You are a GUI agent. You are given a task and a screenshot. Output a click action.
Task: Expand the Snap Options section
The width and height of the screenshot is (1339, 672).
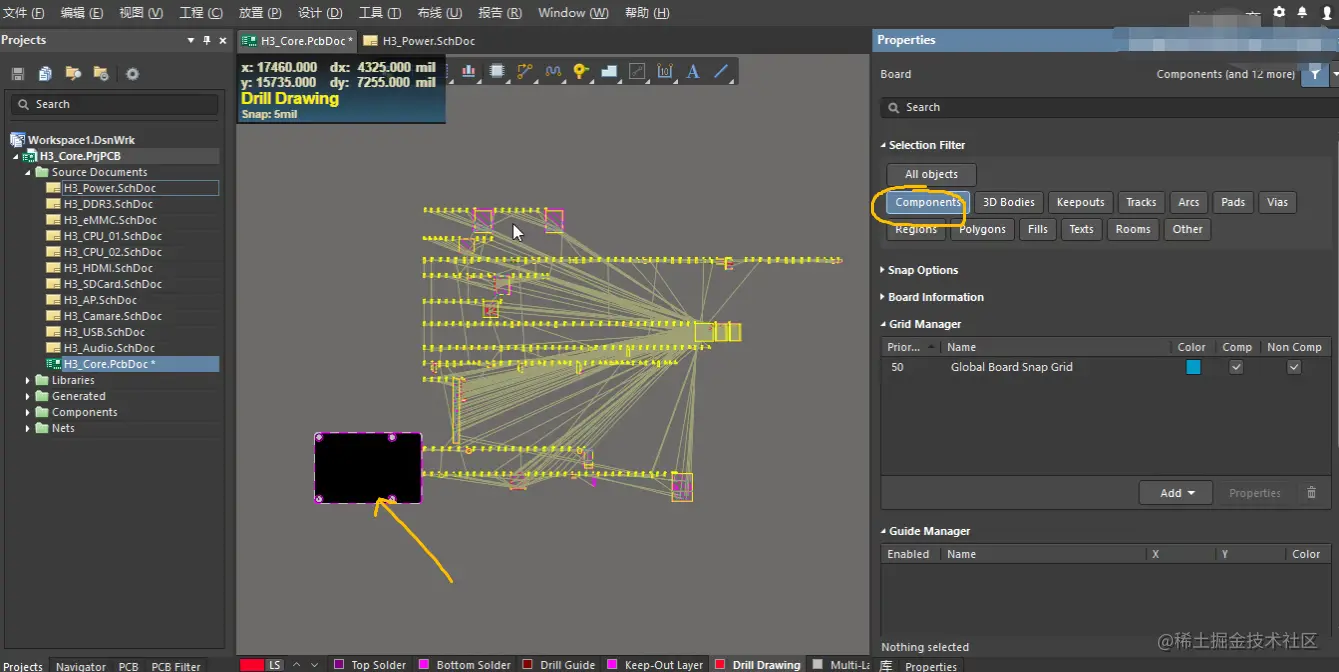[x=922, y=270]
